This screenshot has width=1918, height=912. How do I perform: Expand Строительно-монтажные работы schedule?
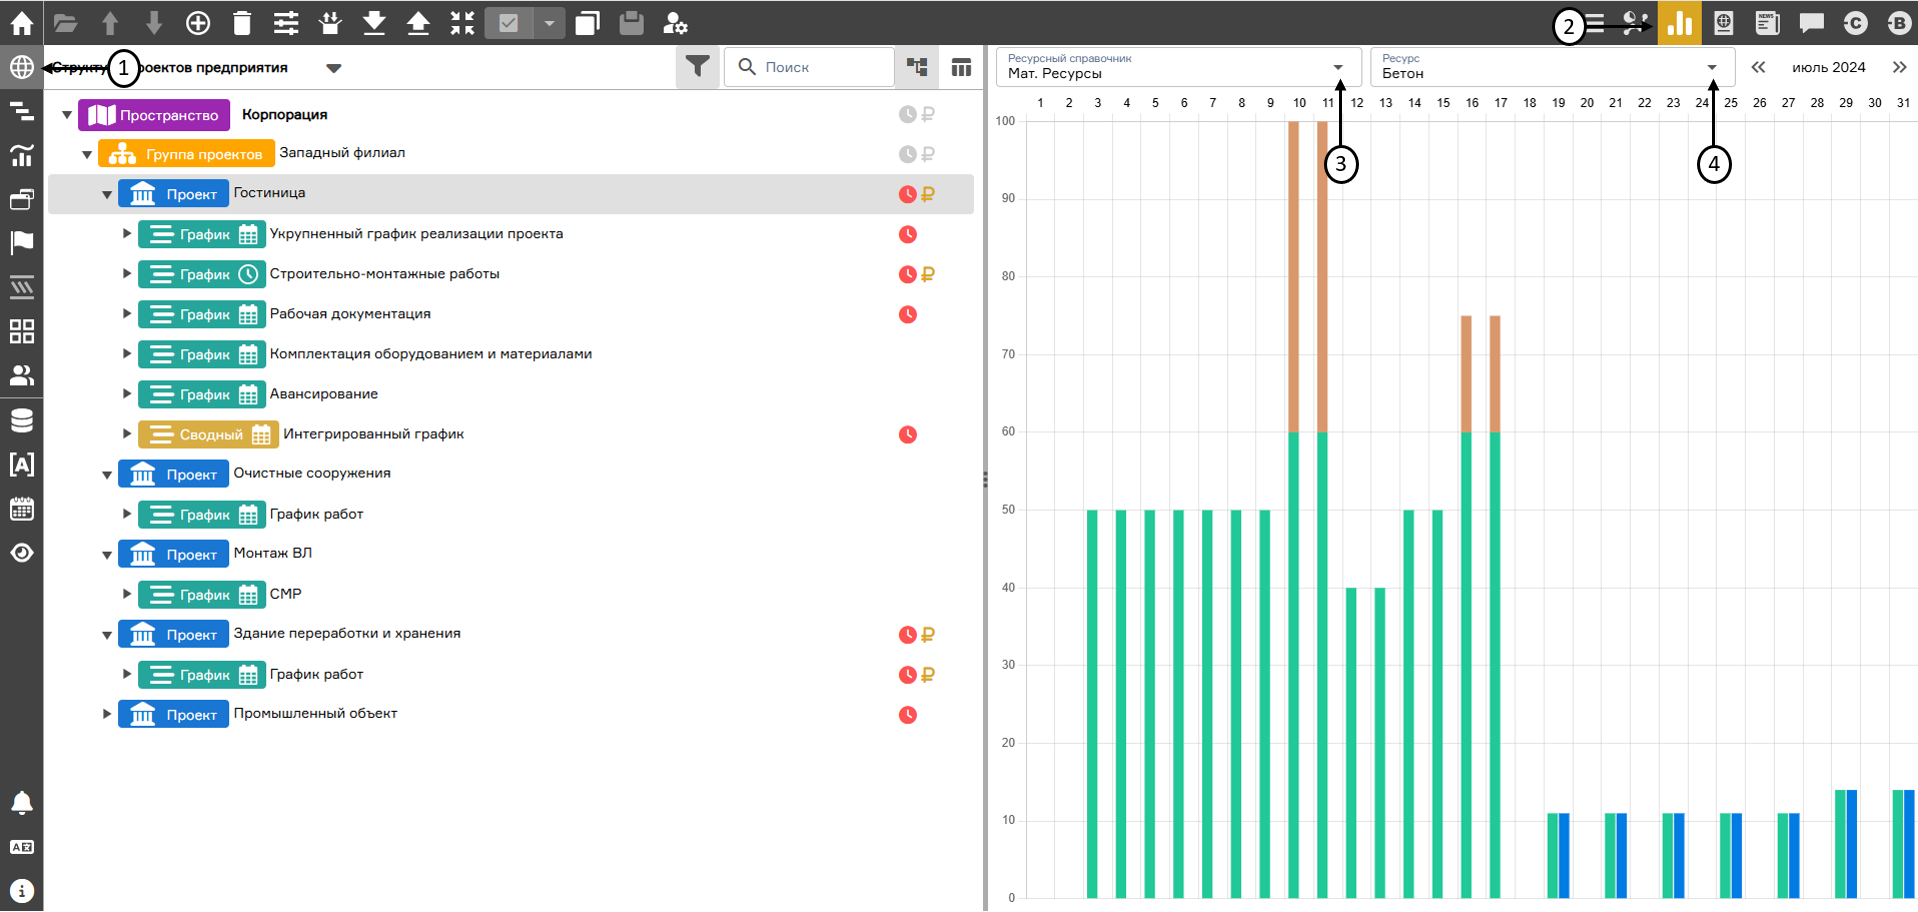point(127,274)
